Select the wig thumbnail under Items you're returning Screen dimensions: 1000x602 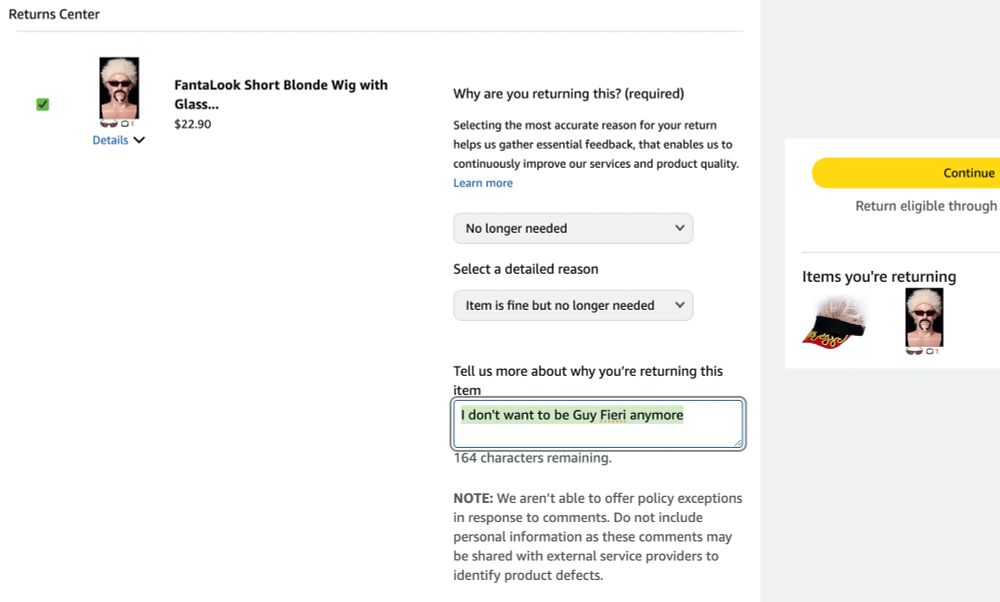[923, 318]
